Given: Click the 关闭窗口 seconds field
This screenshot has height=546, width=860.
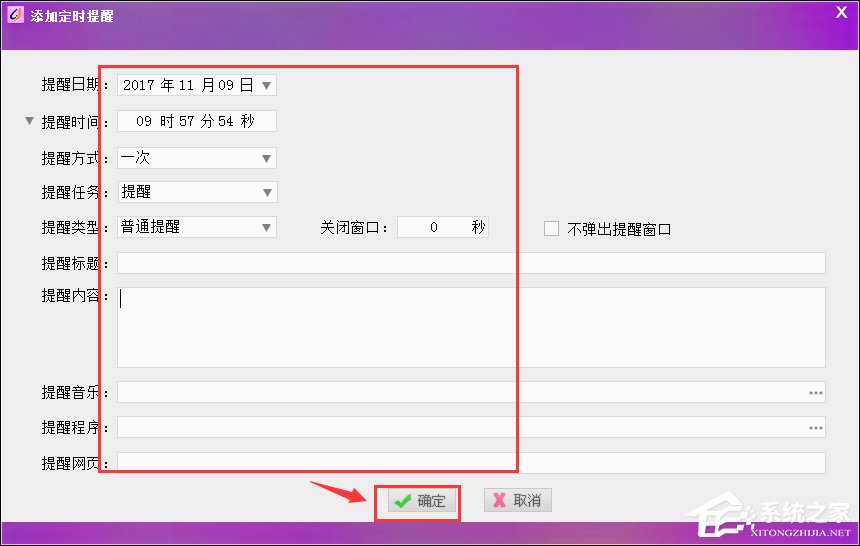Looking at the screenshot, I should 443,227.
